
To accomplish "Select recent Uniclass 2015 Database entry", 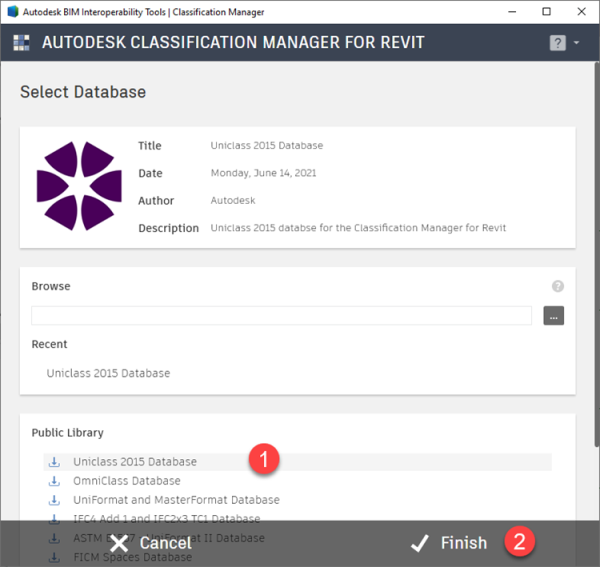I will (x=108, y=373).
